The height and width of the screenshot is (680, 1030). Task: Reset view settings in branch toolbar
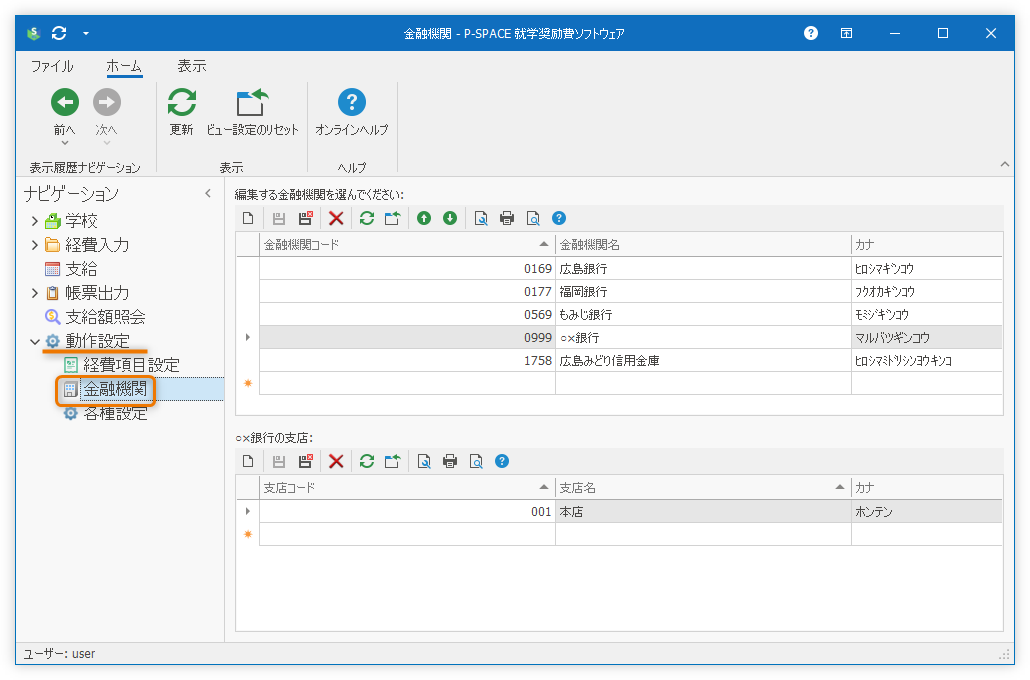click(393, 461)
